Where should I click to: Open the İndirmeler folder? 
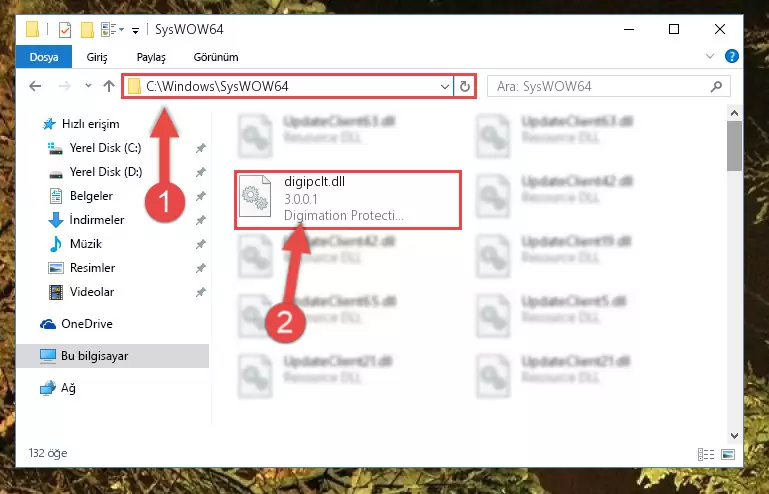[x=97, y=220]
